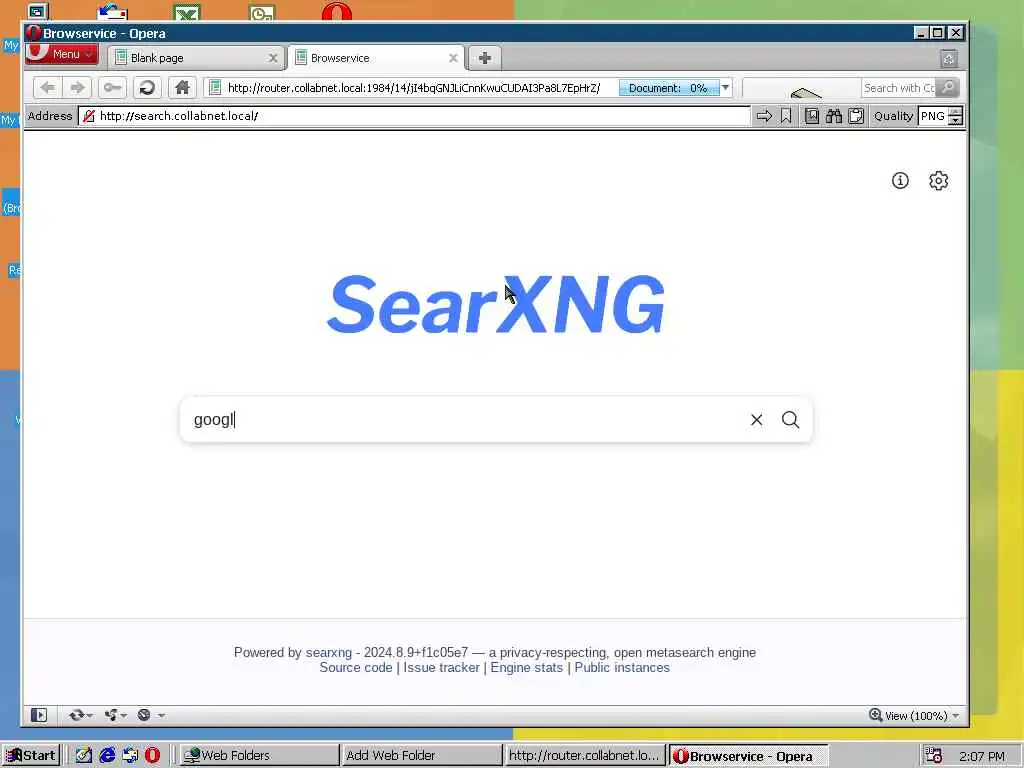The height and width of the screenshot is (768, 1024).
Task: Click the Outlook Express quick launch icon
Action: pos(130,756)
